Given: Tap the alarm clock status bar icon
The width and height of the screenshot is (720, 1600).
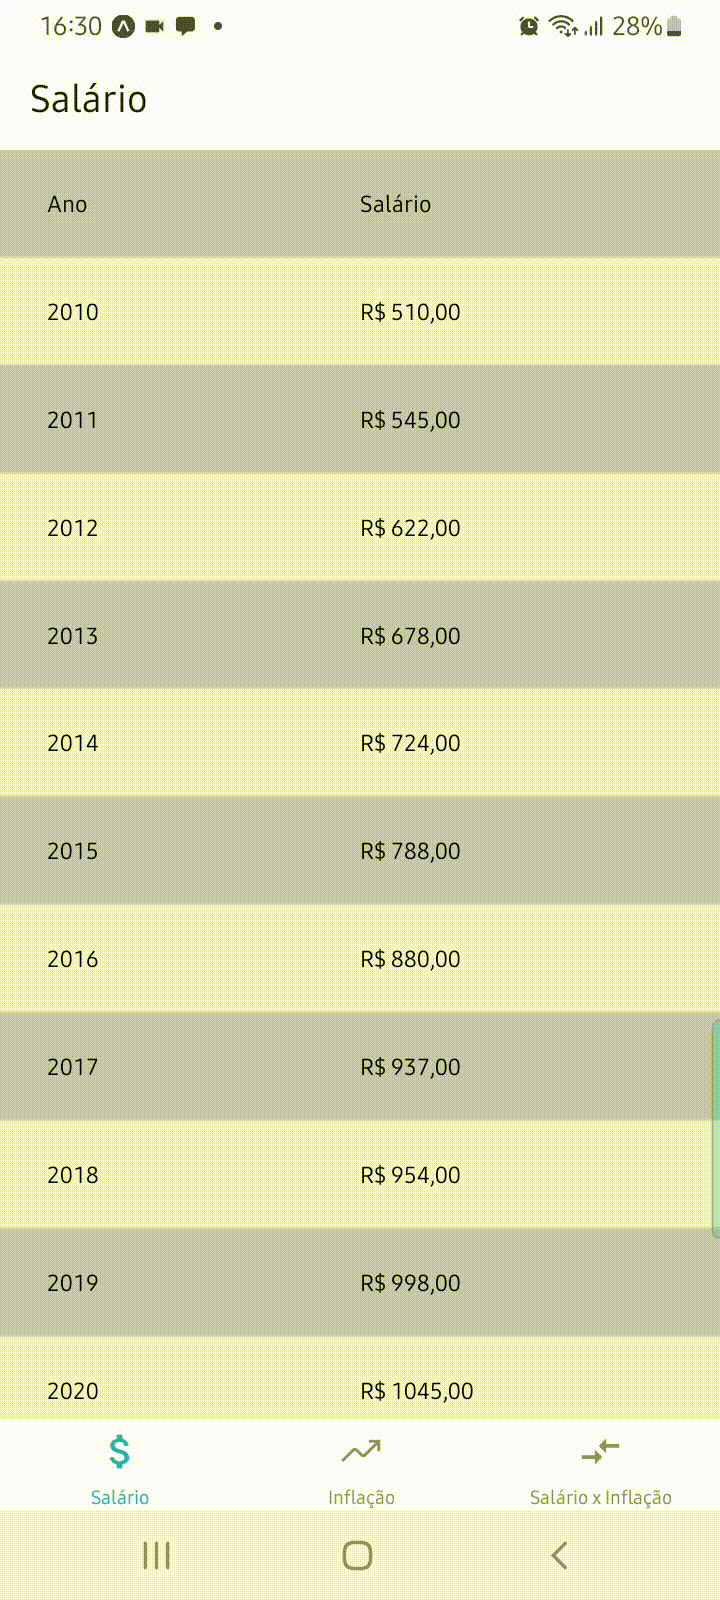Looking at the screenshot, I should tap(529, 27).
